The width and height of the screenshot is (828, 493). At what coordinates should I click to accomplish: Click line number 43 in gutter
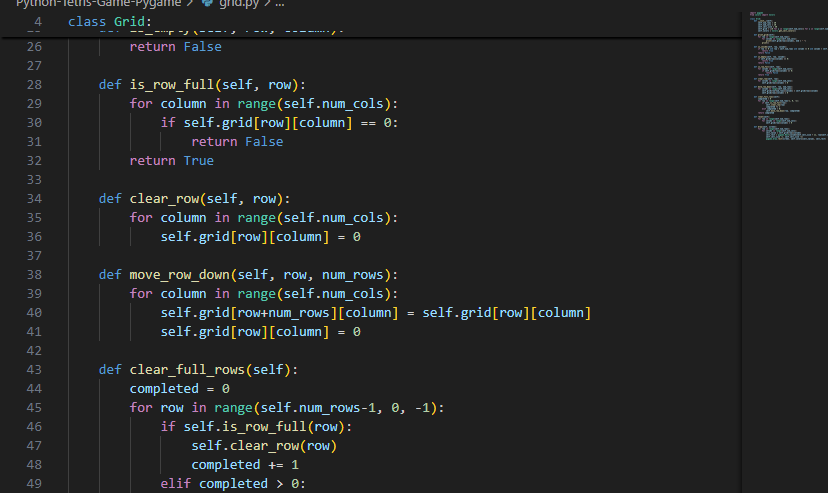pos(34,370)
